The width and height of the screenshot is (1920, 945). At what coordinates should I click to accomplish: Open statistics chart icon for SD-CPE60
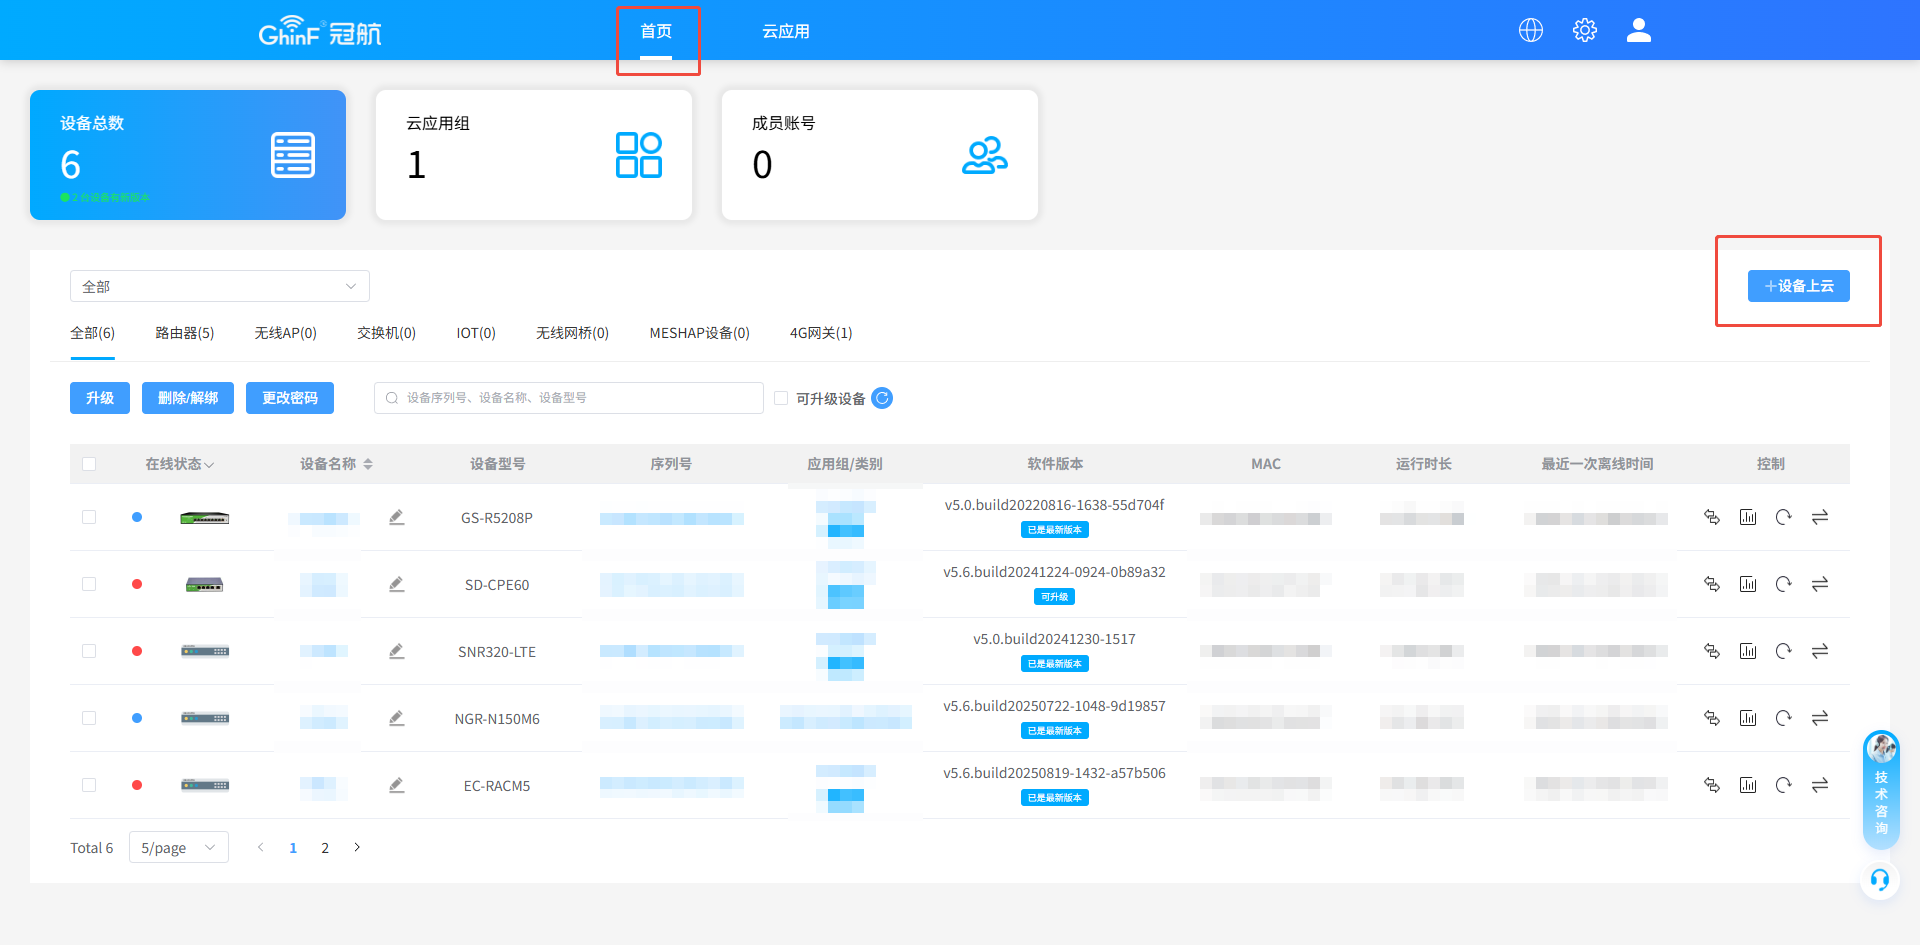point(1747,584)
